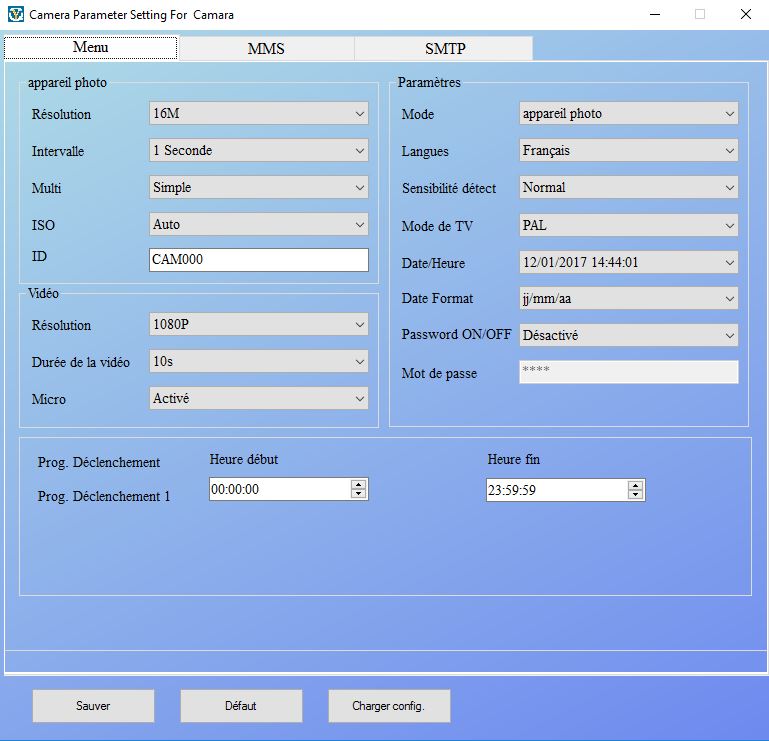This screenshot has height=741, width=769.
Task: Click the Mot de passe field
Action: [628, 372]
